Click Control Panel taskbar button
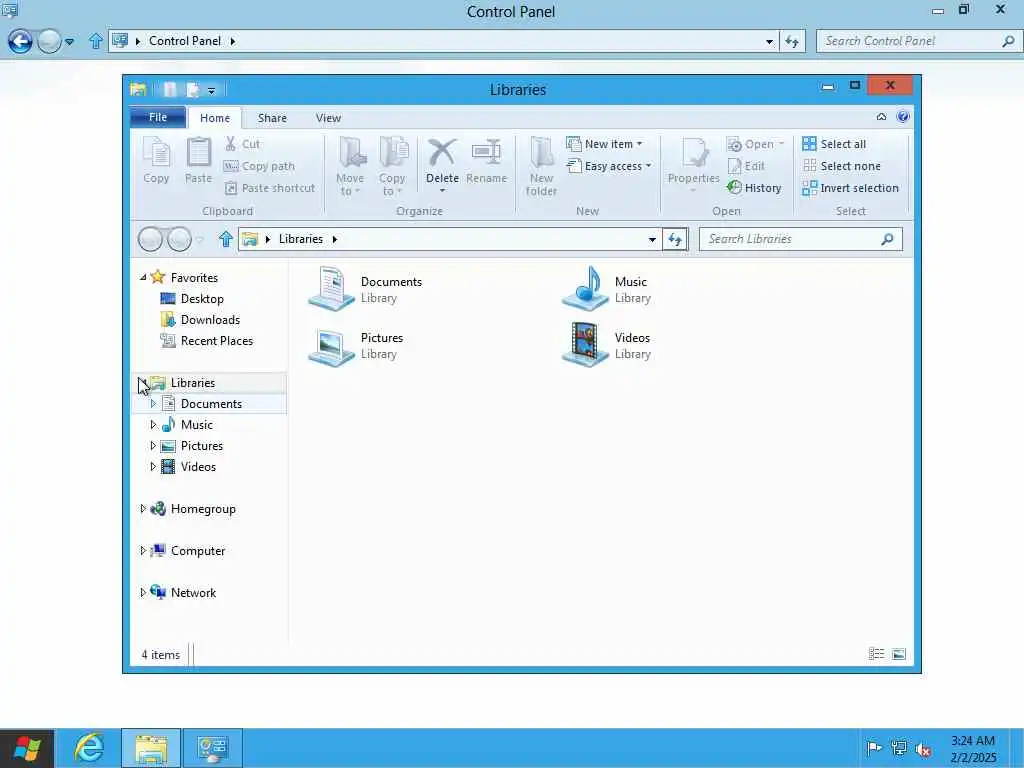1024x768 pixels. [x=212, y=748]
